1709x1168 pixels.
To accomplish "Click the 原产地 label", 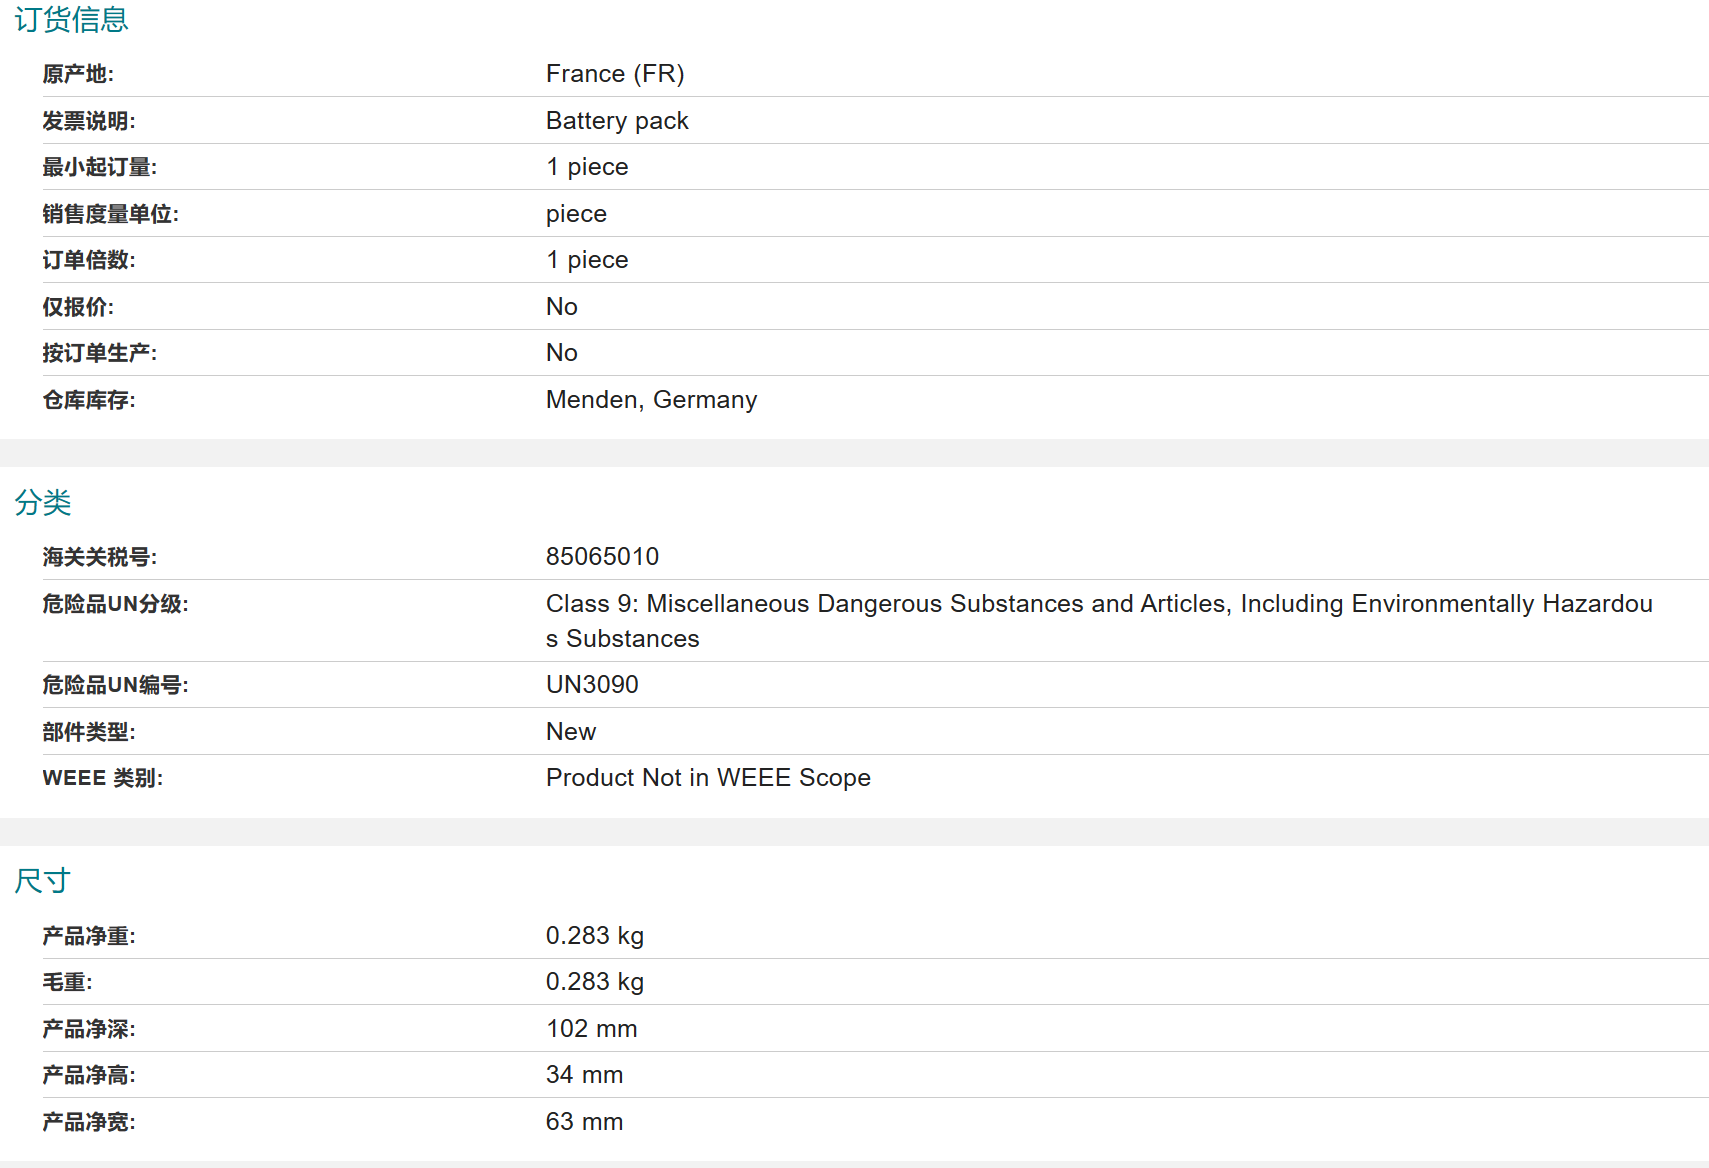I will click(78, 74).
